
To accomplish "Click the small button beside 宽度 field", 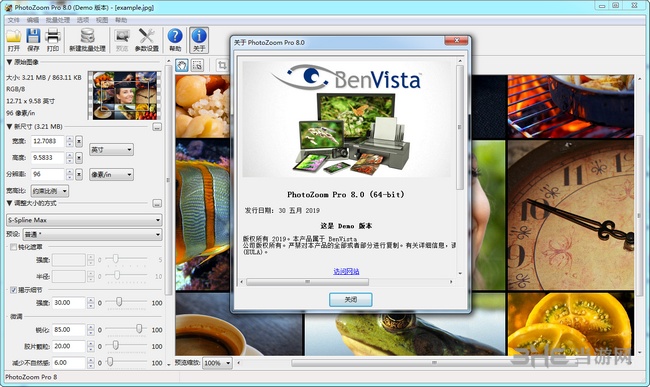I will pos(79,141).
